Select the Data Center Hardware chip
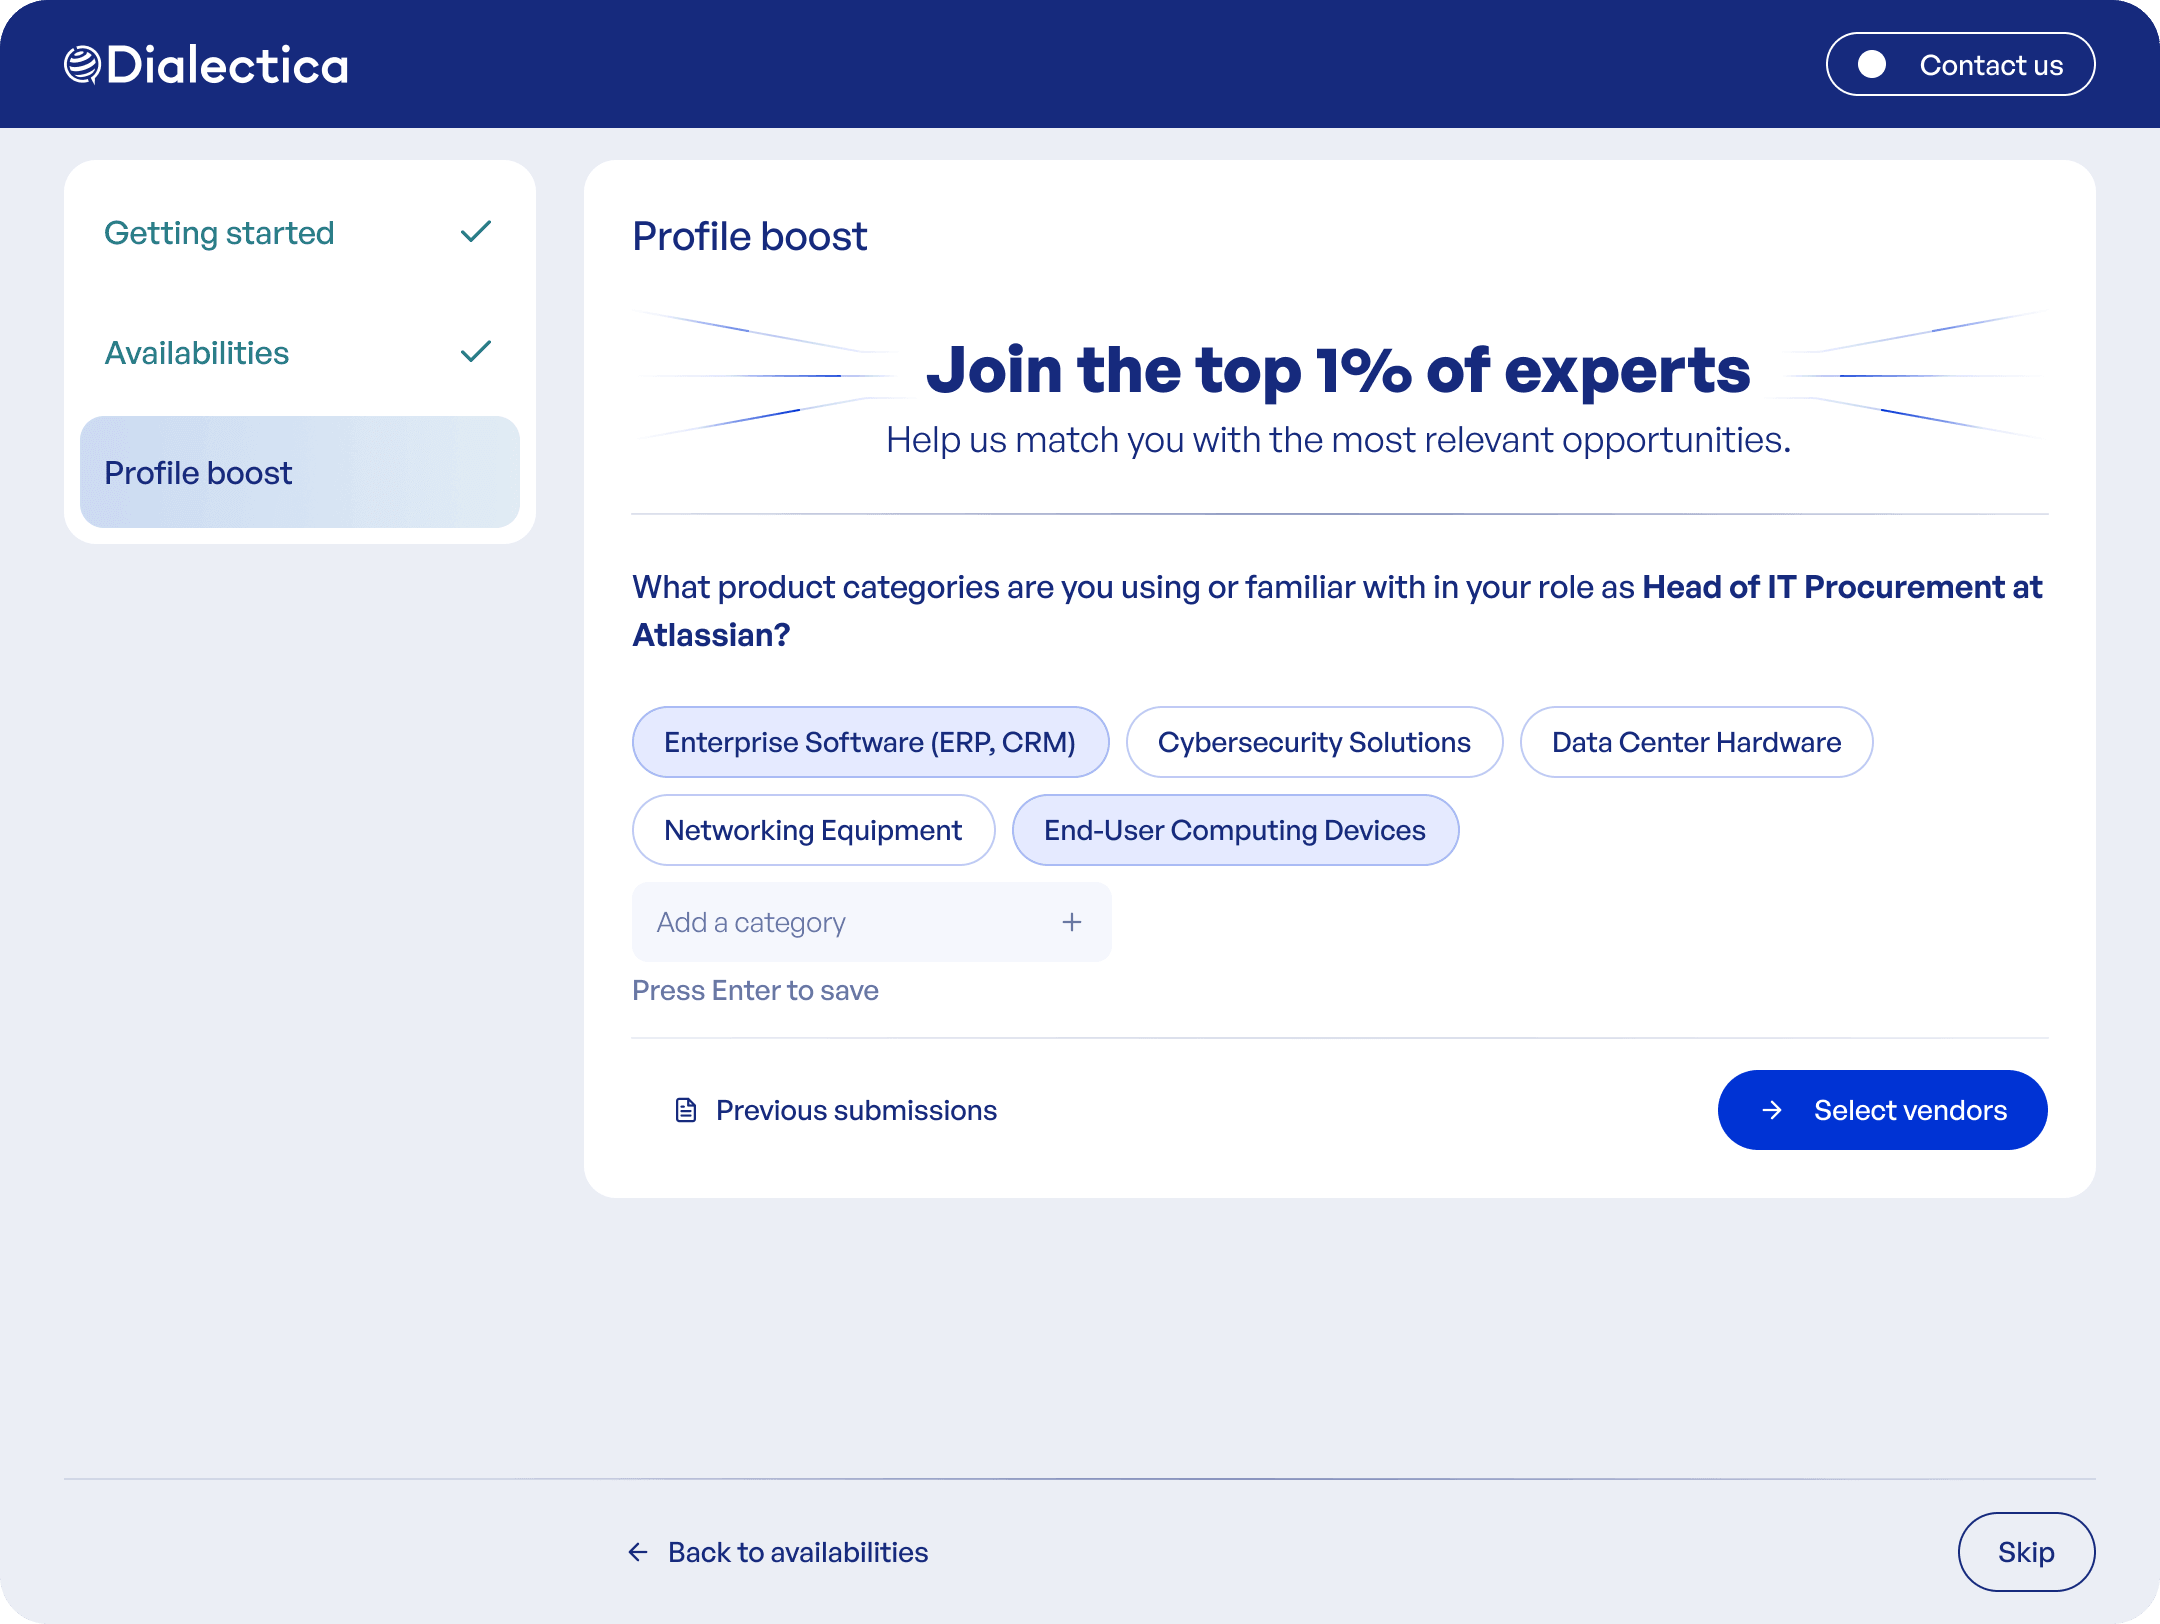 (1696, 742)
